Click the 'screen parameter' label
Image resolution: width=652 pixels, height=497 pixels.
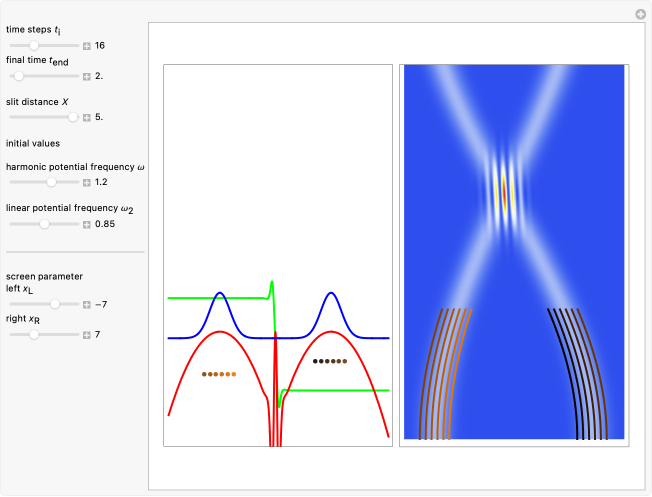(44, 277)
